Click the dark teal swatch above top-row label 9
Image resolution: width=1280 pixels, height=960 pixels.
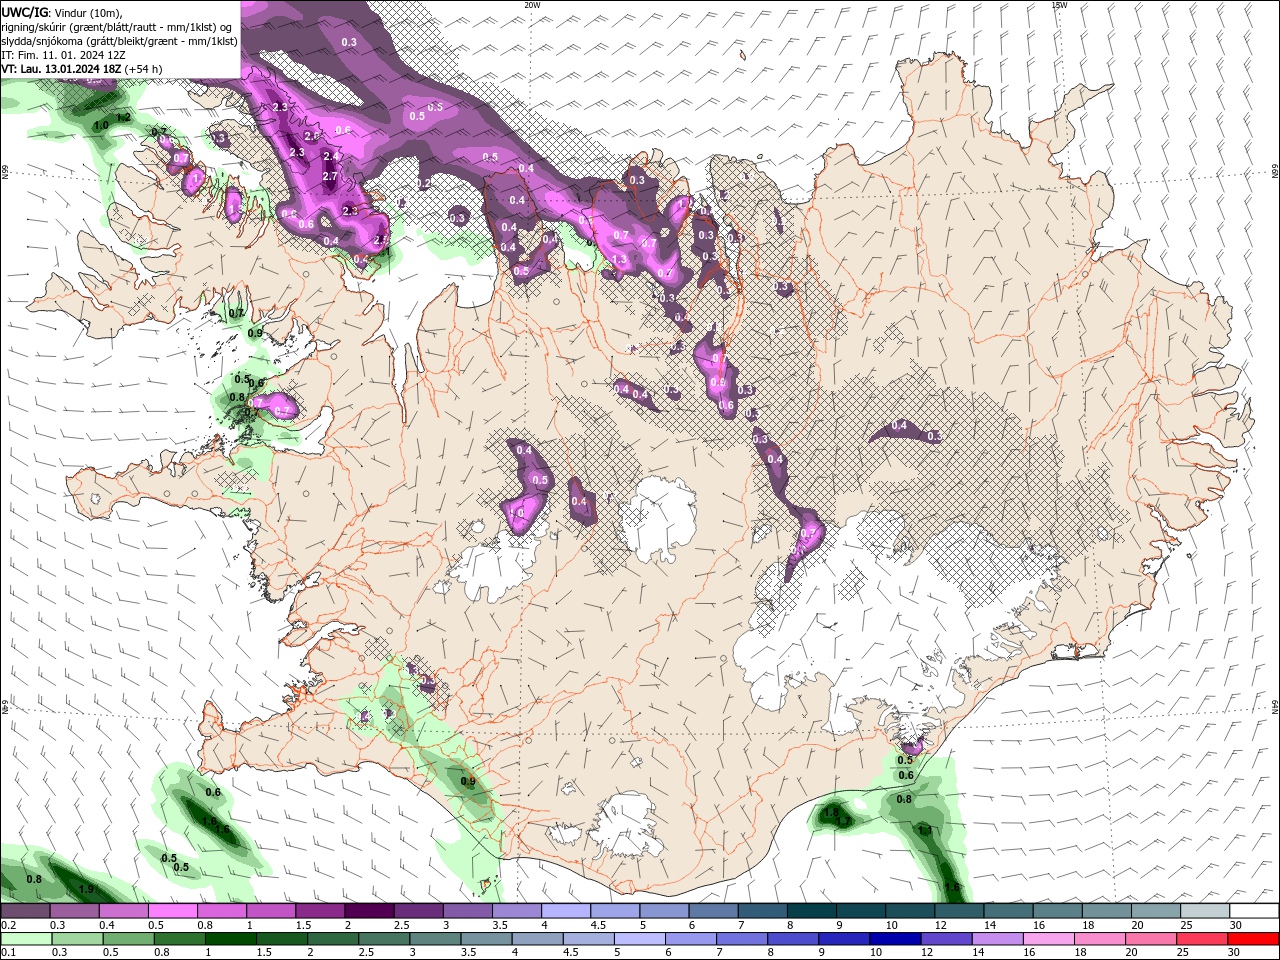pyautogui.click(x=860, y=911)
